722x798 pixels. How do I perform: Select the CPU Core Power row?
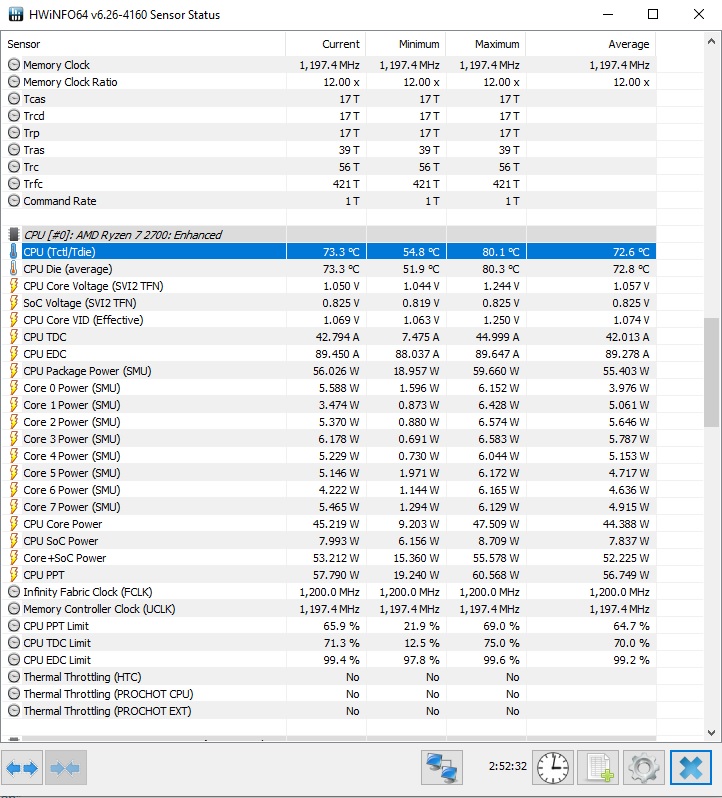tap(328, 524)
